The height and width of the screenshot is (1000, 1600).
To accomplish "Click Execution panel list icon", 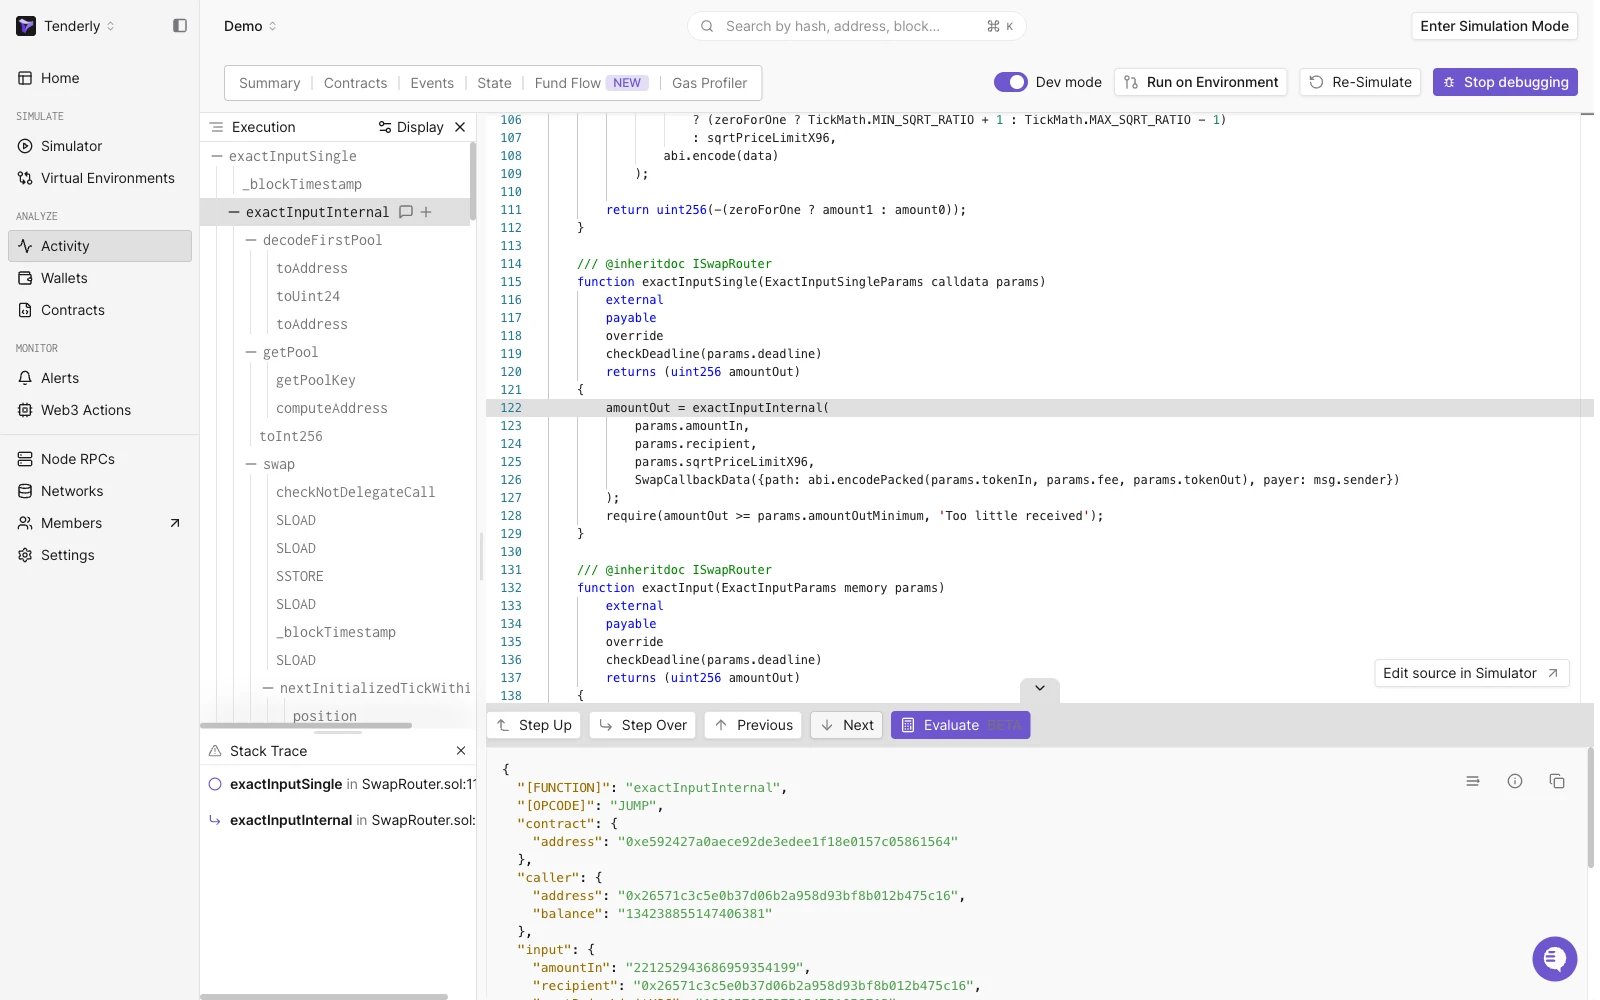I will coord(216,127).
